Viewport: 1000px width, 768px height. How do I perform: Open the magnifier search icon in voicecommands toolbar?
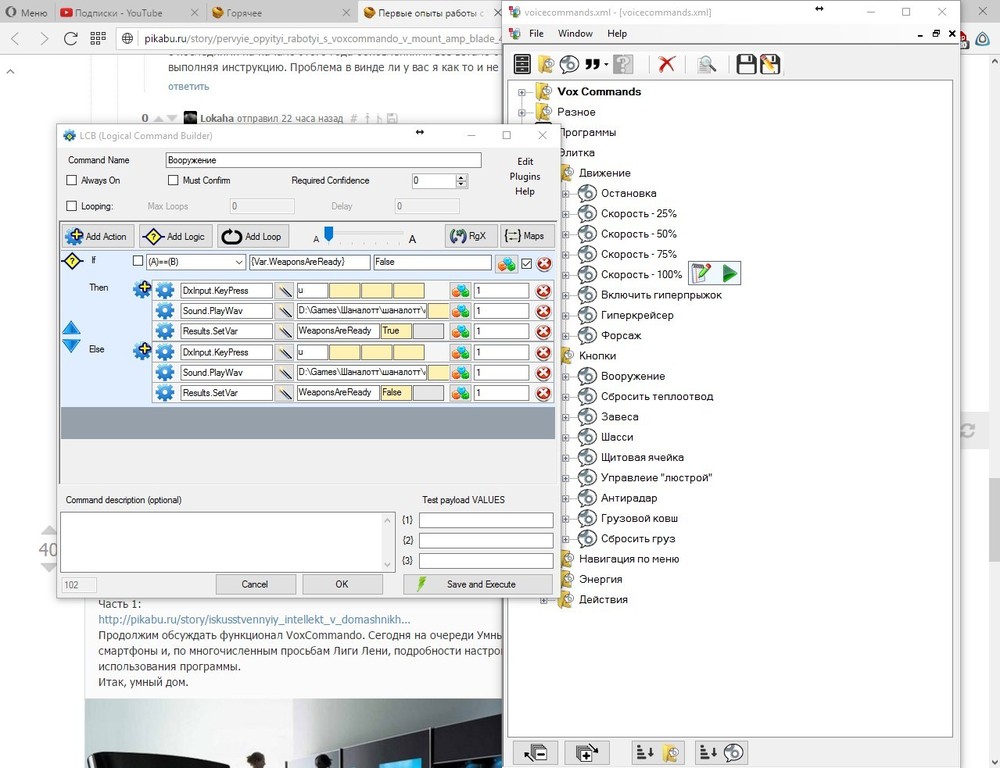tap(705, 64)
